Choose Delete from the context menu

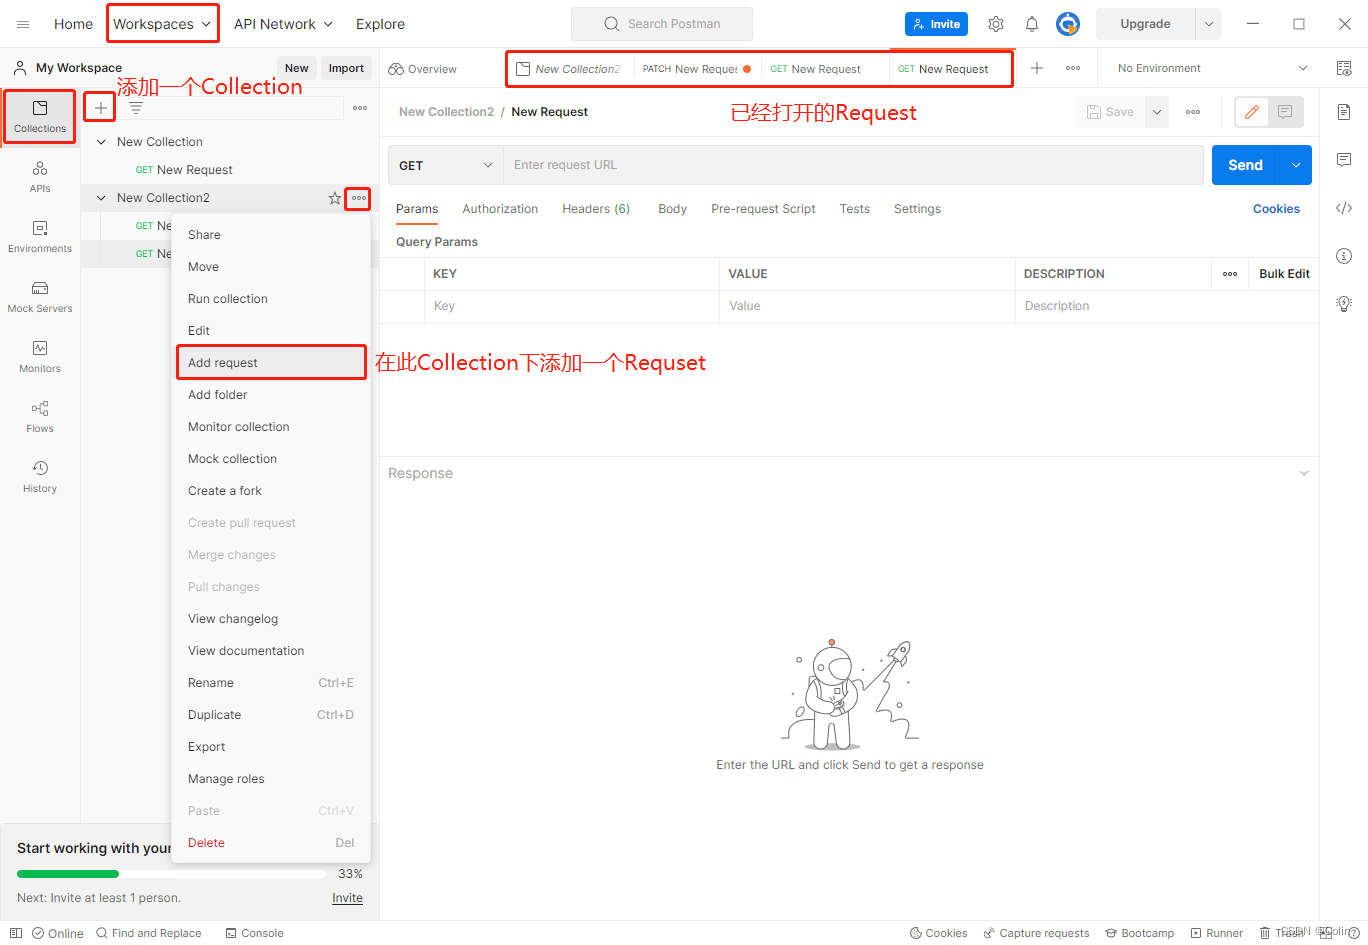271,843
